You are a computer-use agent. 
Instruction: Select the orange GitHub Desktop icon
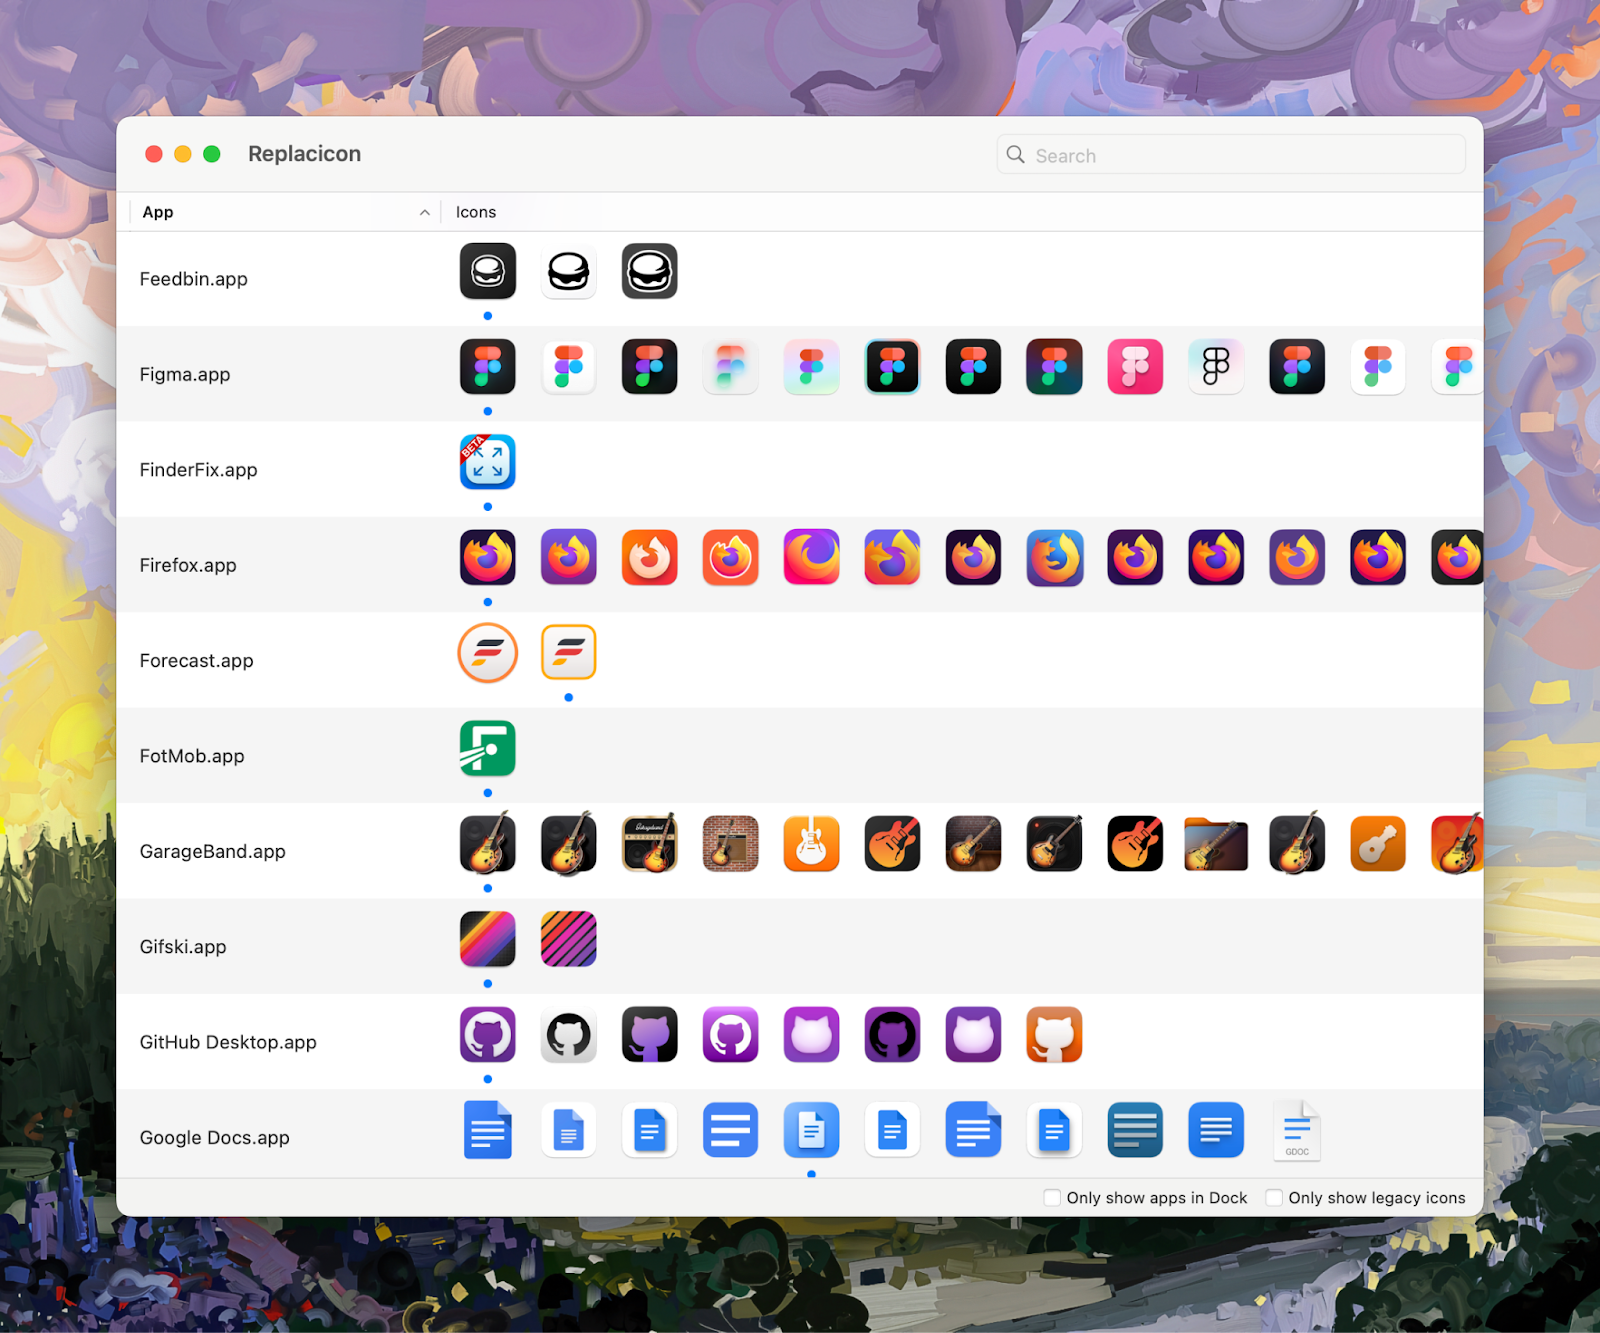(1054, 1034)
